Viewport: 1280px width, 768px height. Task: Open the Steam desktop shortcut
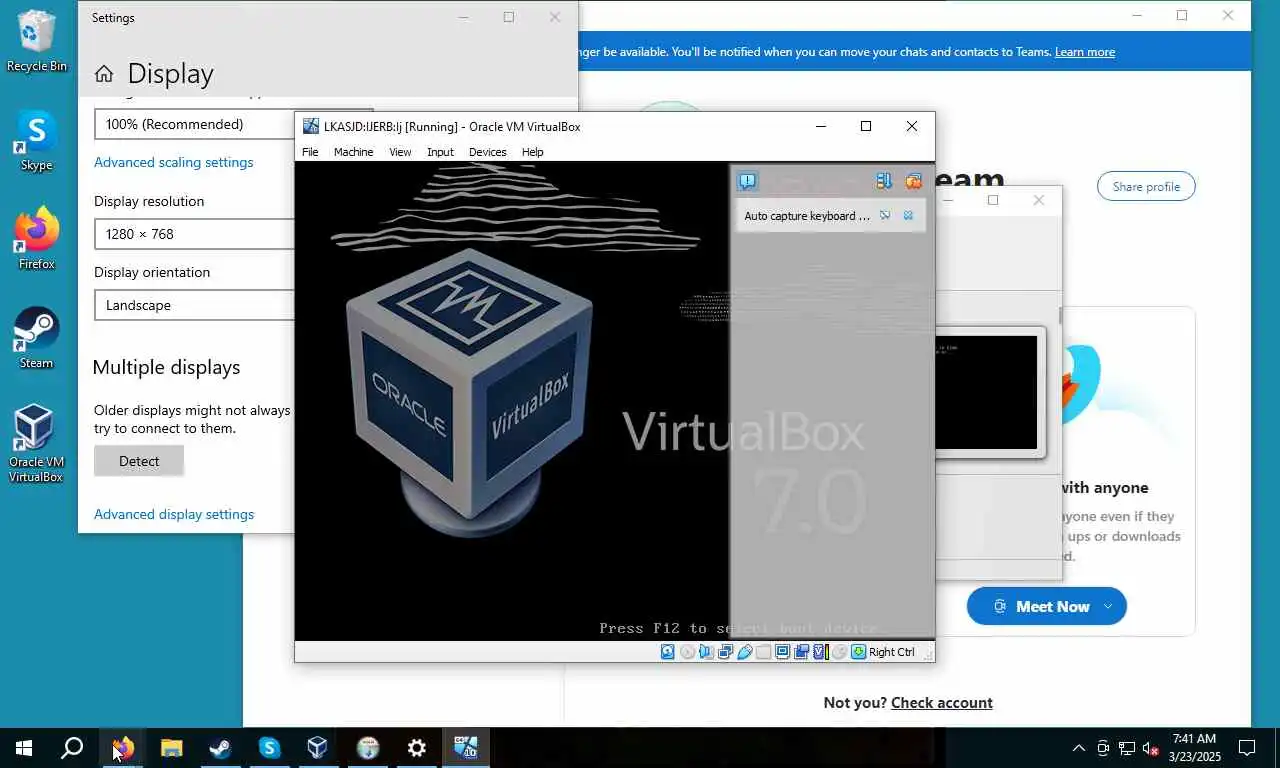(x=36, y=338)
